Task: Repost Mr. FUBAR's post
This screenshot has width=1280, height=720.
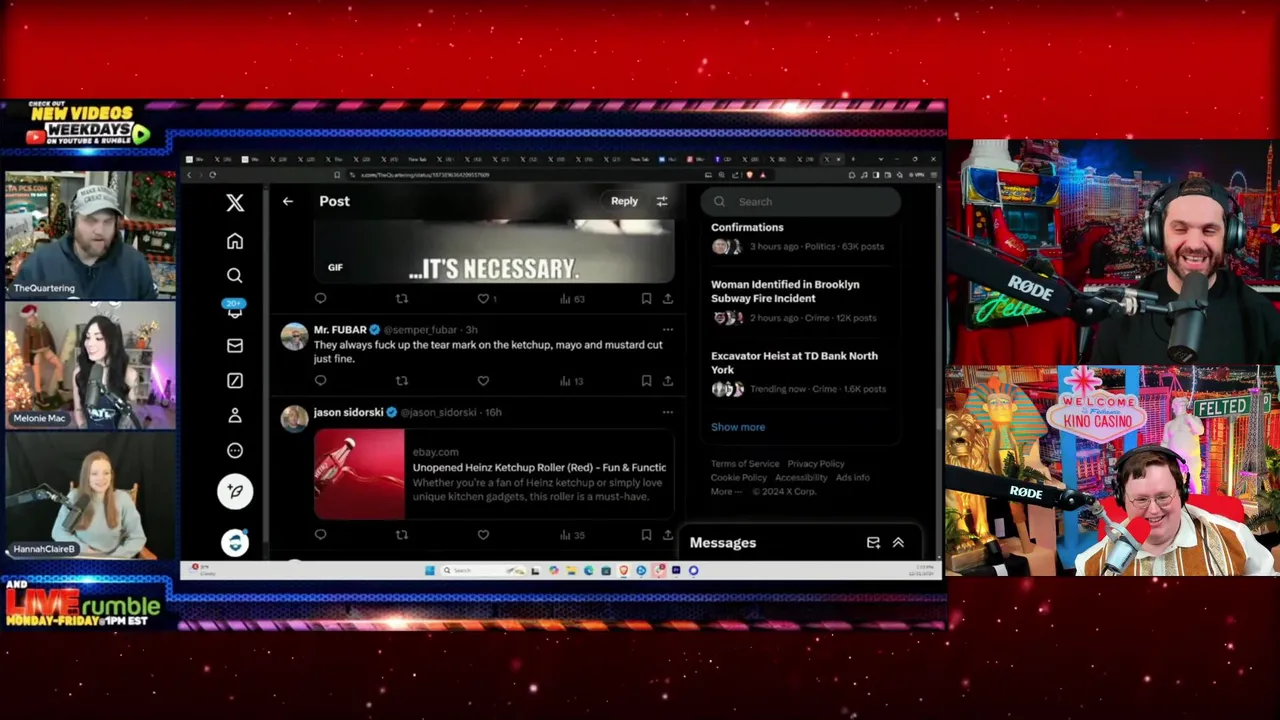Action: click(x=402, y=380)
